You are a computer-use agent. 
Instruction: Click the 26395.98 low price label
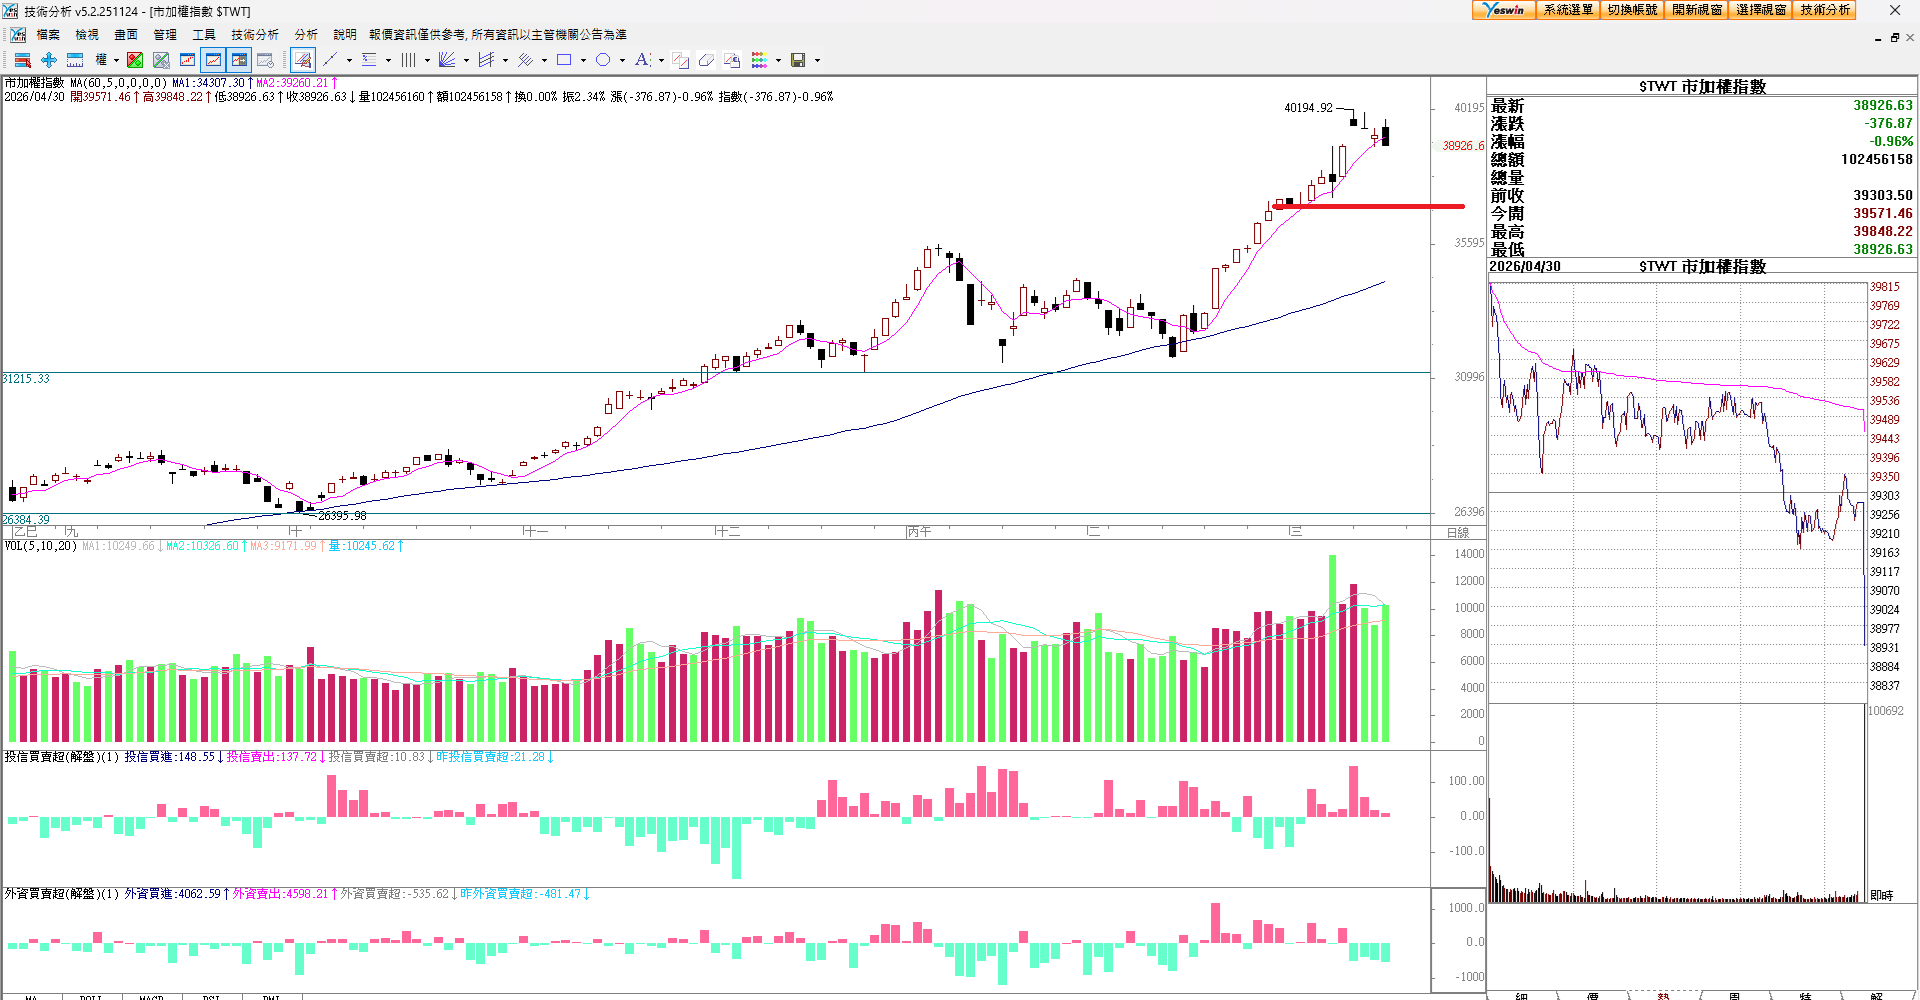342,516
